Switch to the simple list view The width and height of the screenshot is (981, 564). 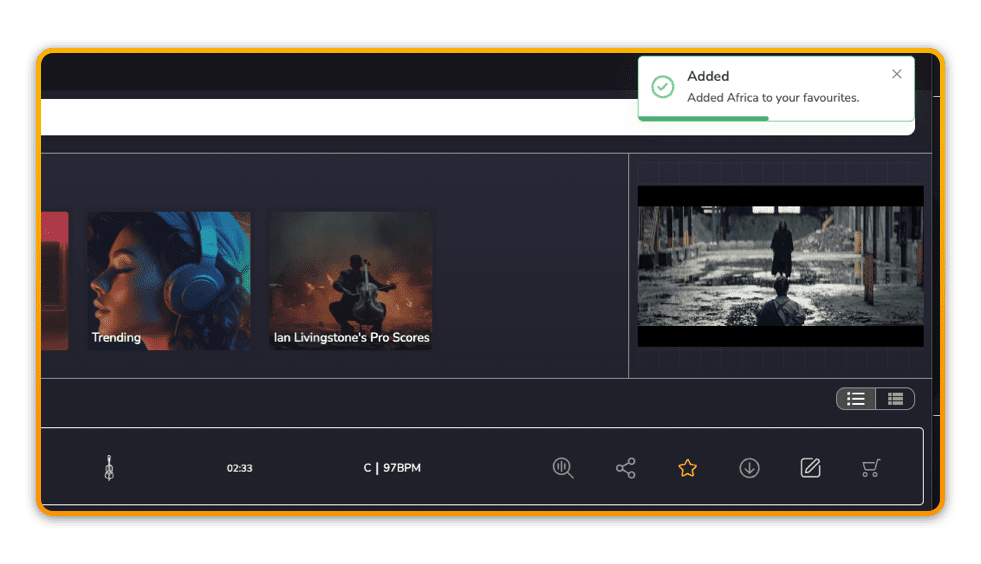pyautogui.click(x=856, y=399)
